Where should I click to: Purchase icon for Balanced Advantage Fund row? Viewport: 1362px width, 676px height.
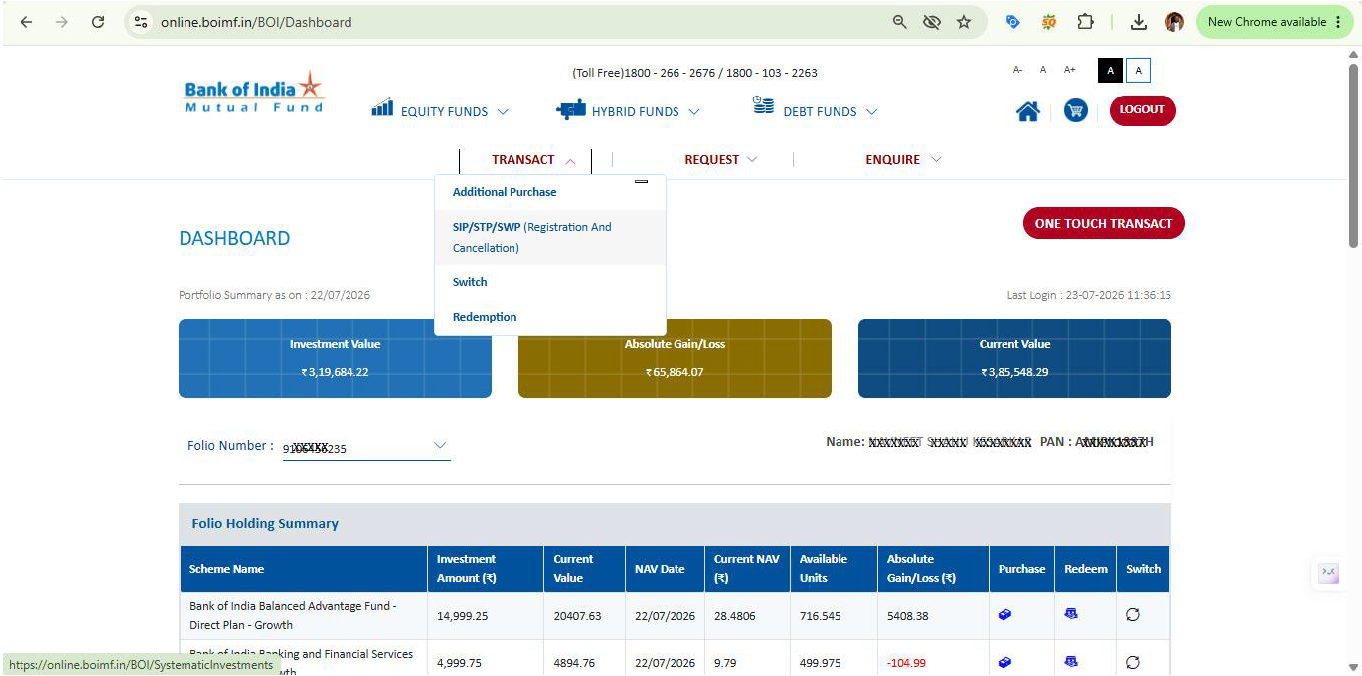[1005, 614]
